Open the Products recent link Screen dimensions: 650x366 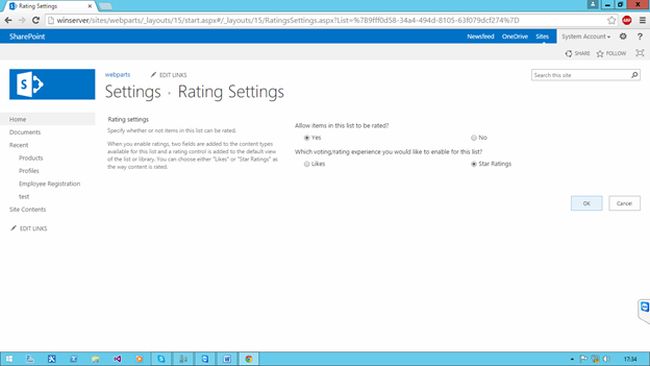click(31, 158)
